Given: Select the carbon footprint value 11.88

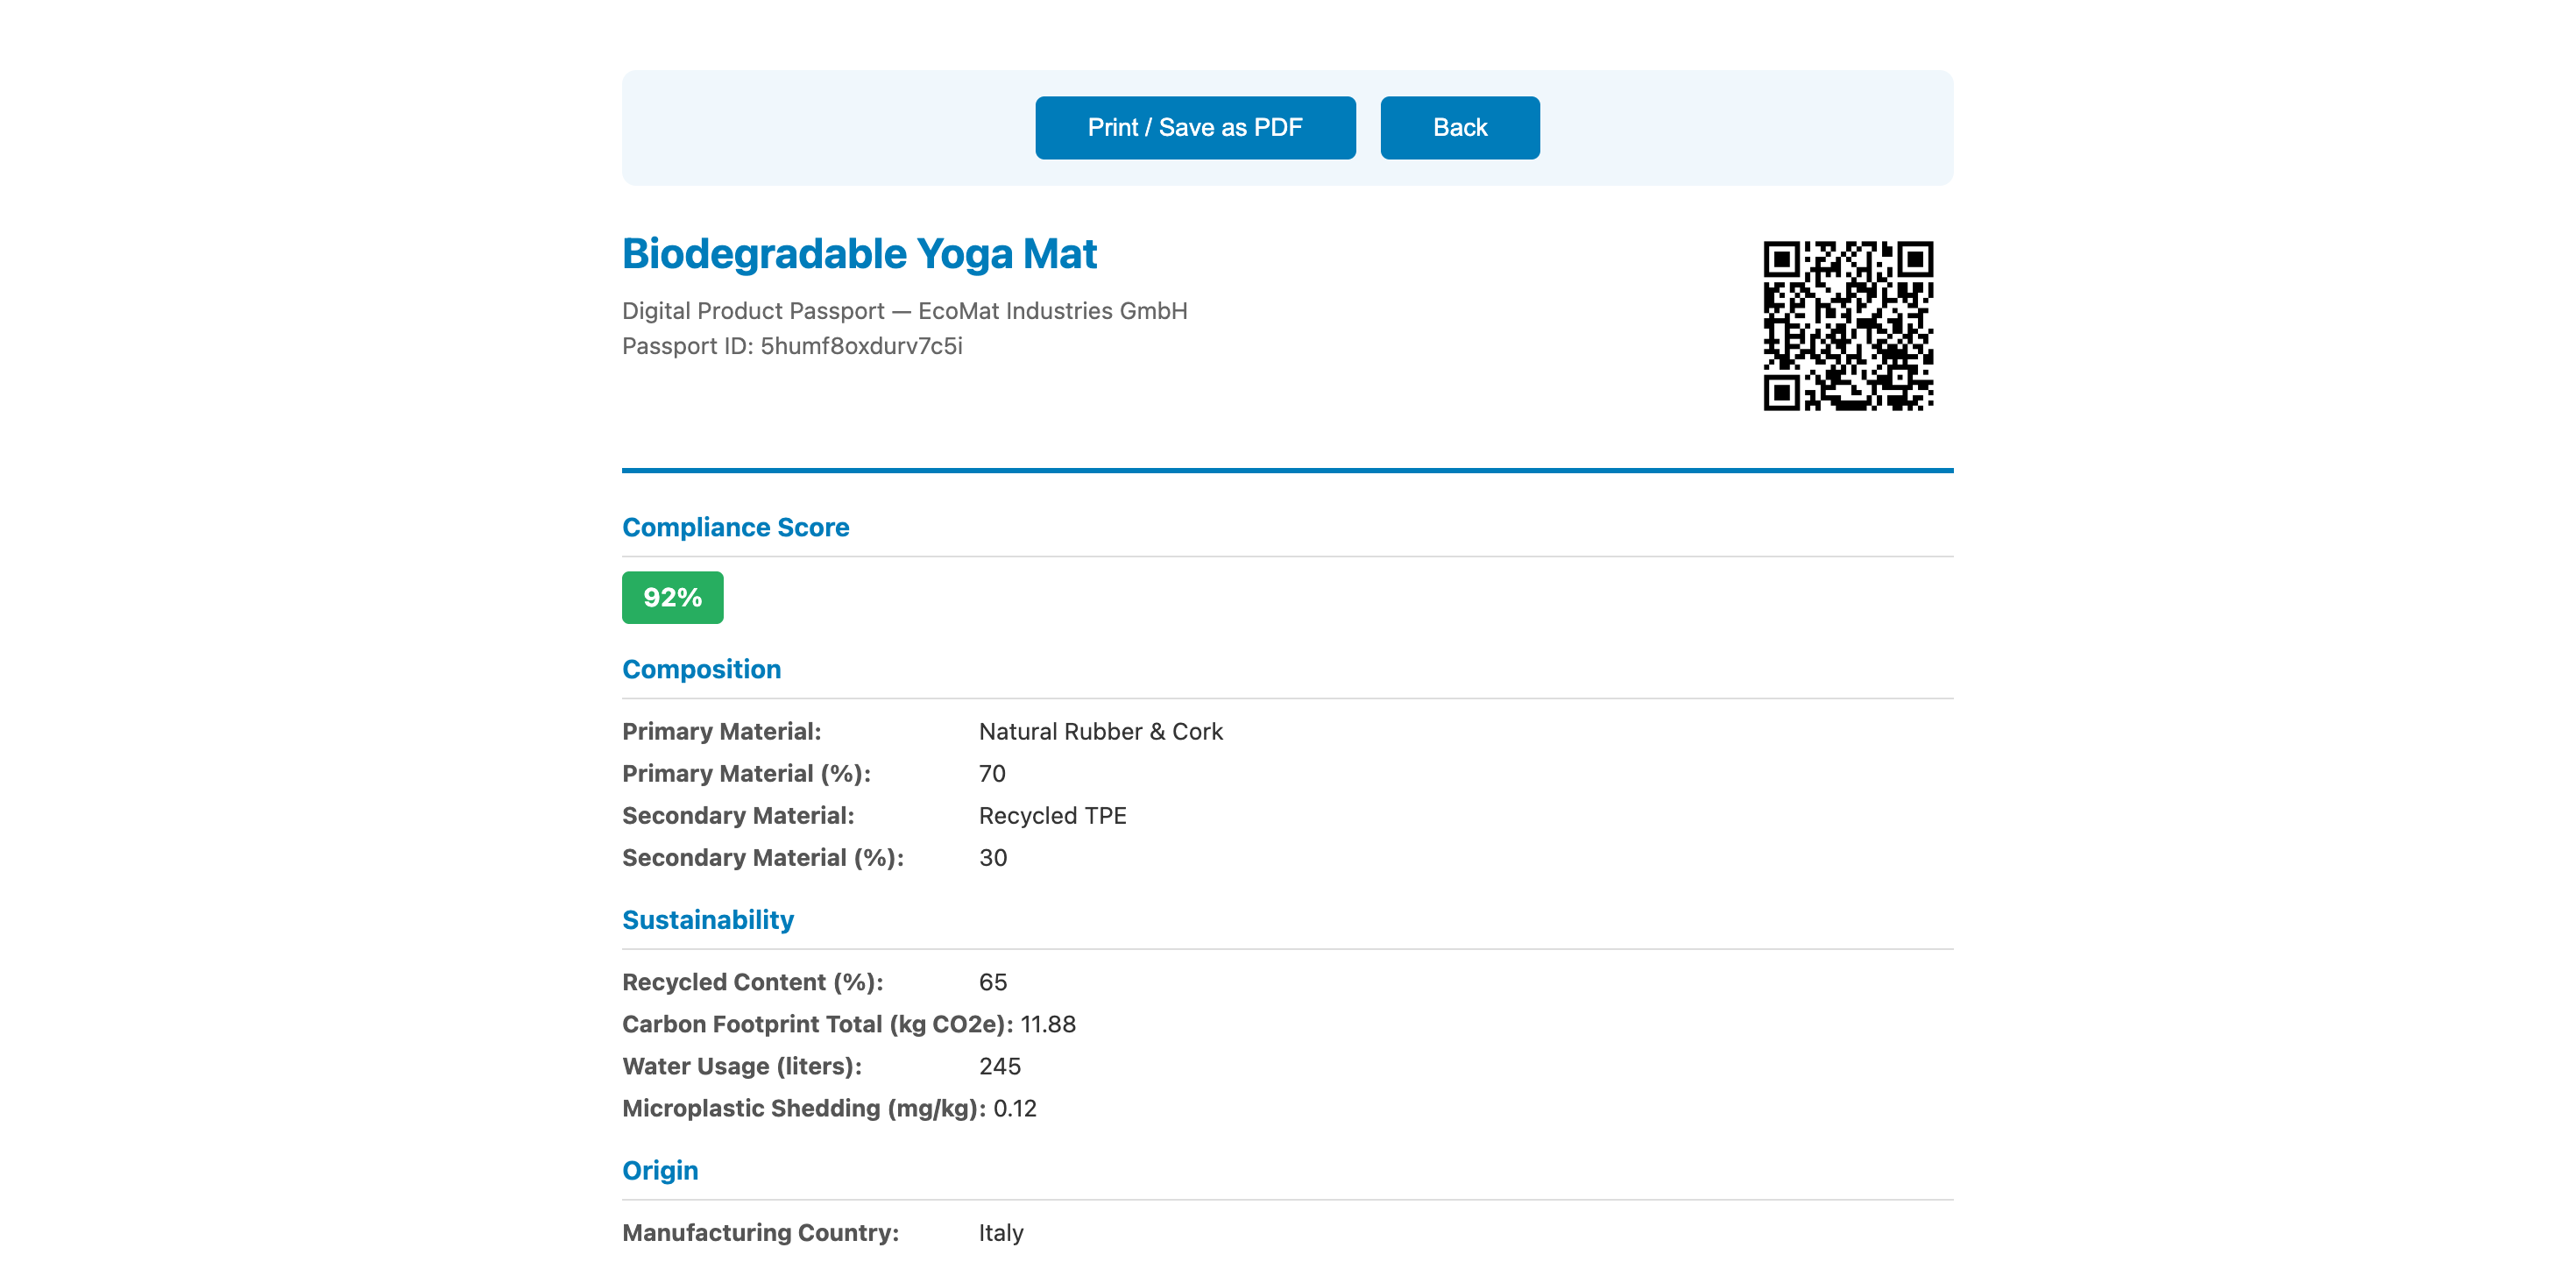Looking at the screenshot, I should 1047,1024.
